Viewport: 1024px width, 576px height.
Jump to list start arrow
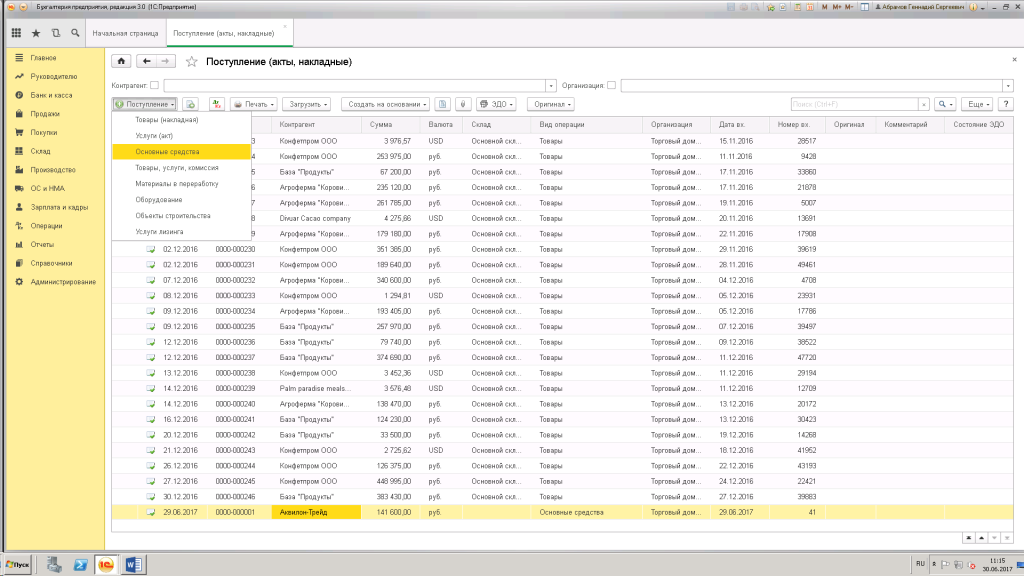pos(968,538)
